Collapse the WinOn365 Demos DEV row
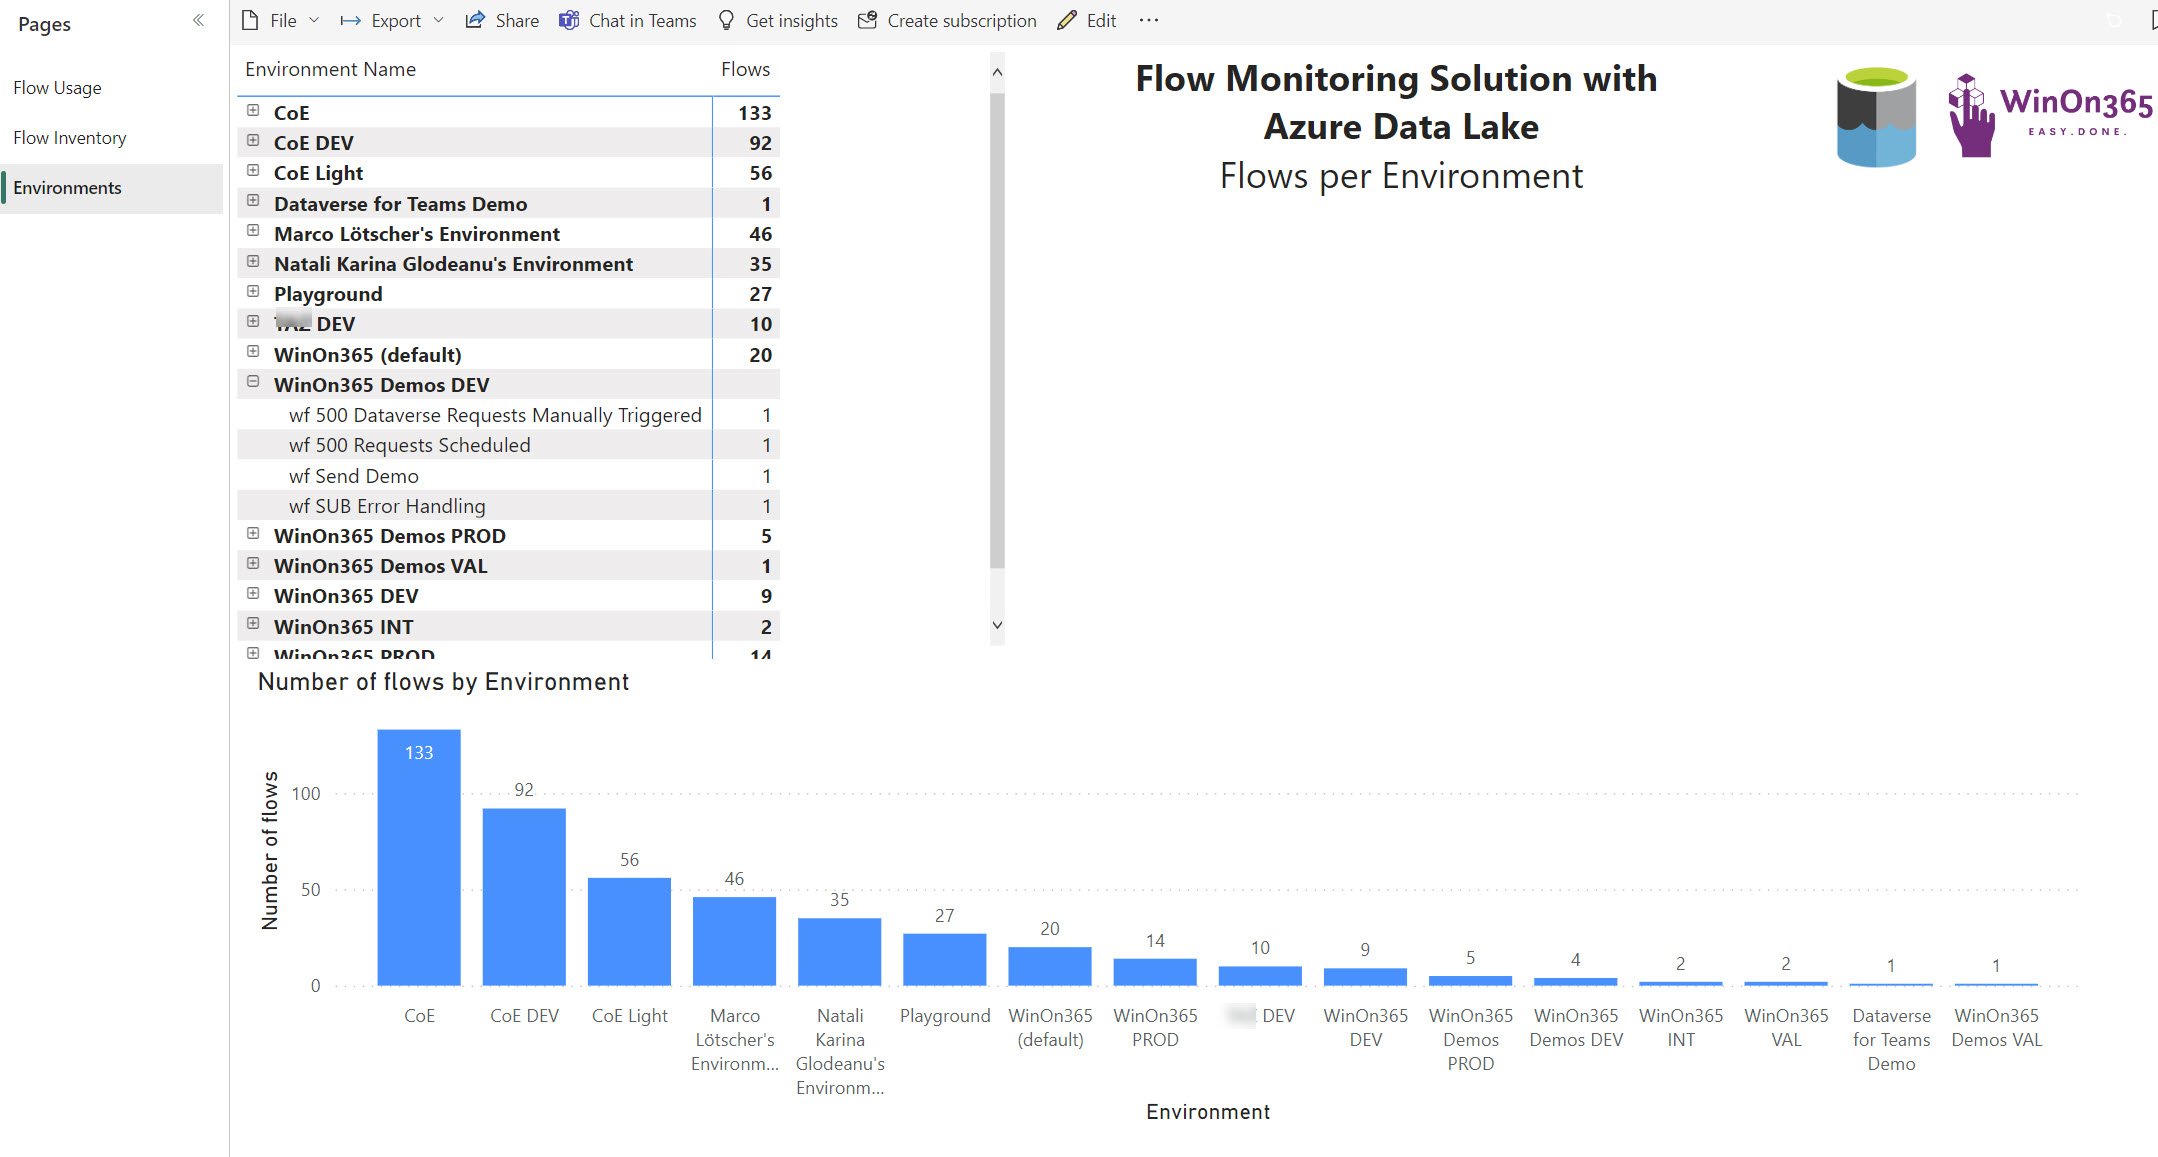The image size is (2158, 1157). (x=253, y=381)
